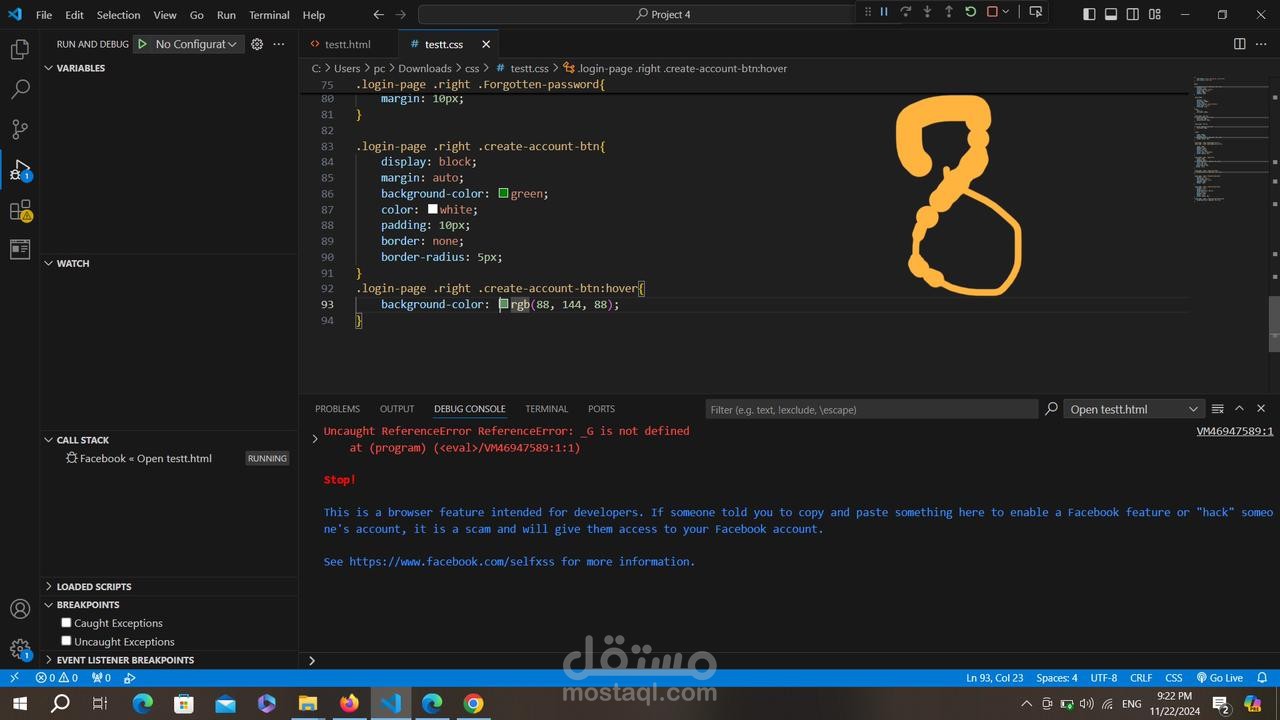Open the facebook.com/selfxss link
Screen dimensions: 1280x720
click(x=451, y=561)
